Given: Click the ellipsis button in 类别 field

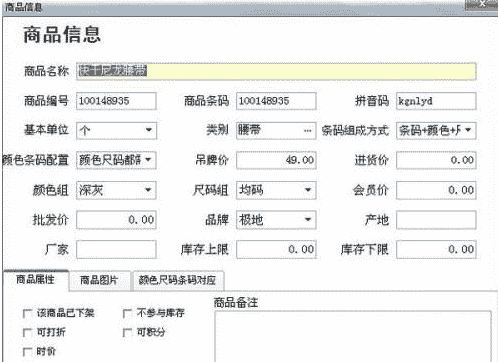Looking at the screenshot, I should coord(308,130).
